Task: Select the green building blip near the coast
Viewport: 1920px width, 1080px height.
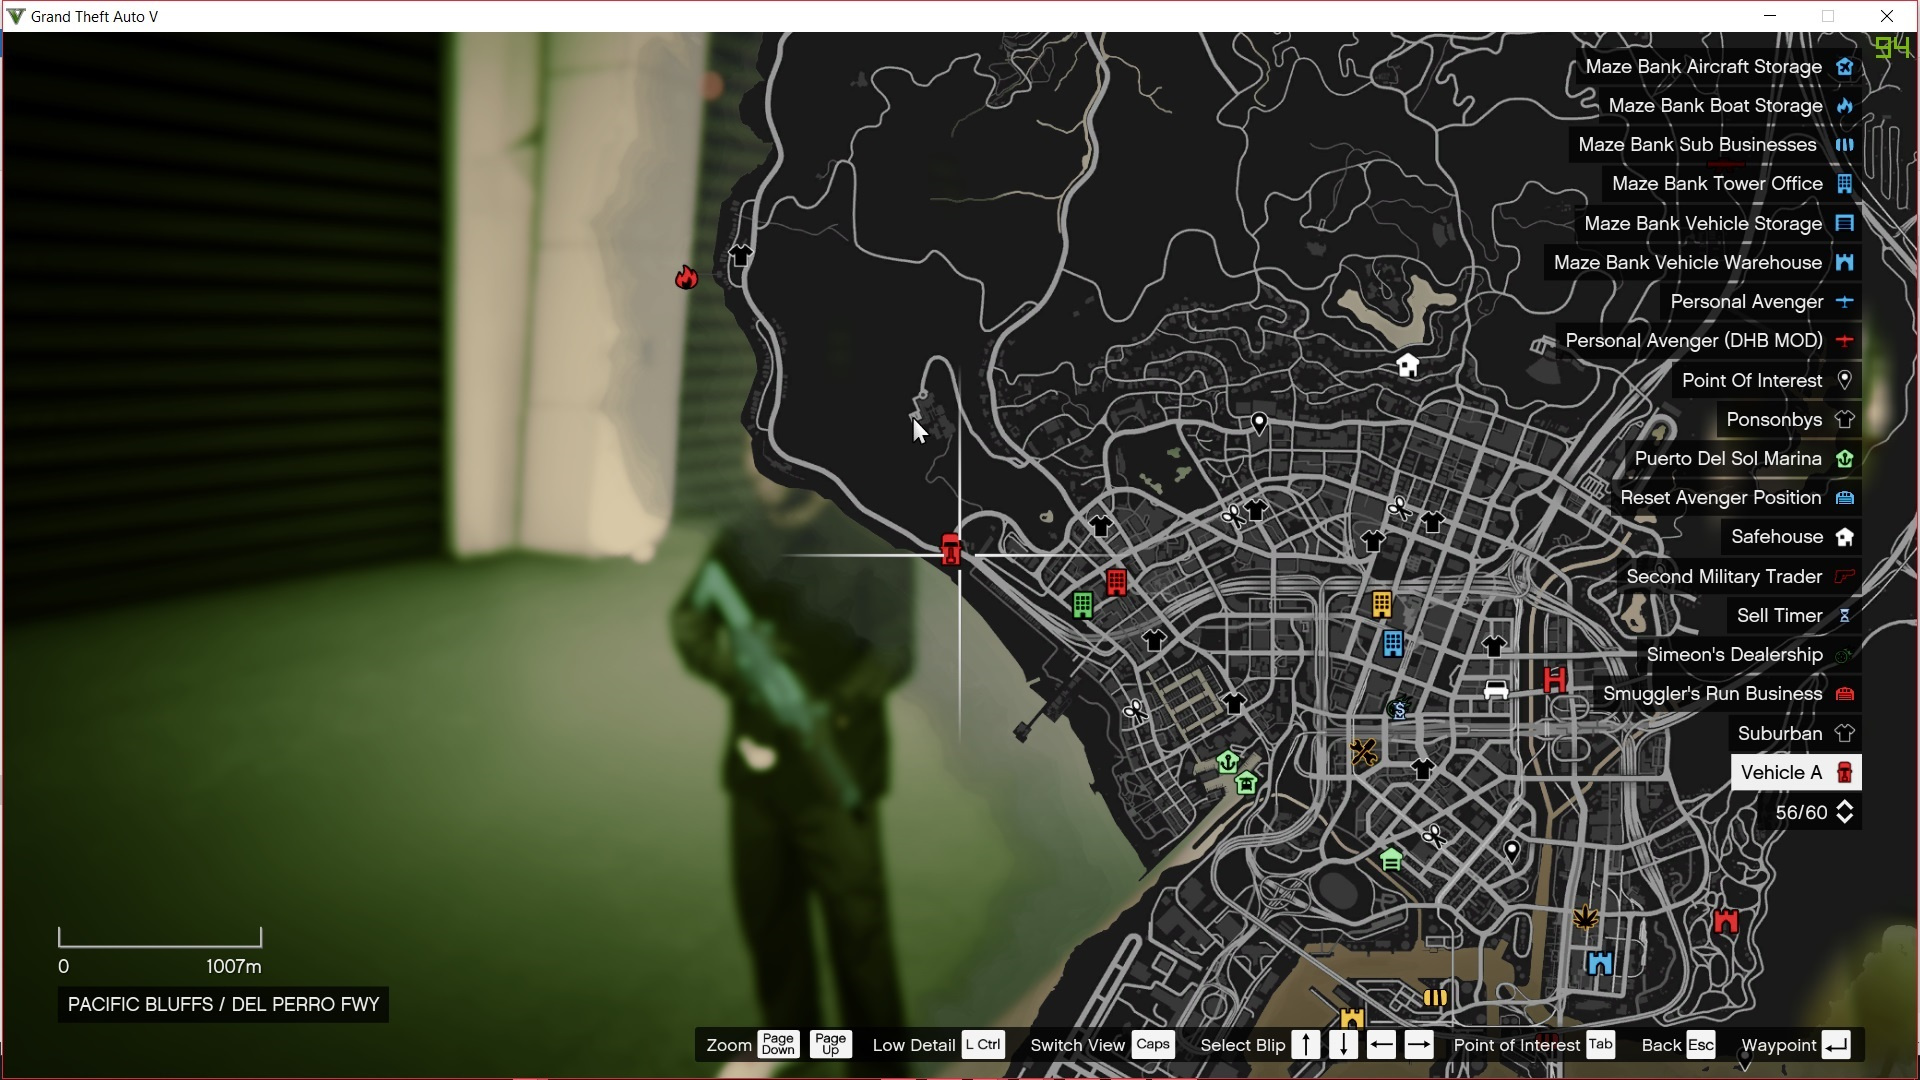Action: (1082, 605)
